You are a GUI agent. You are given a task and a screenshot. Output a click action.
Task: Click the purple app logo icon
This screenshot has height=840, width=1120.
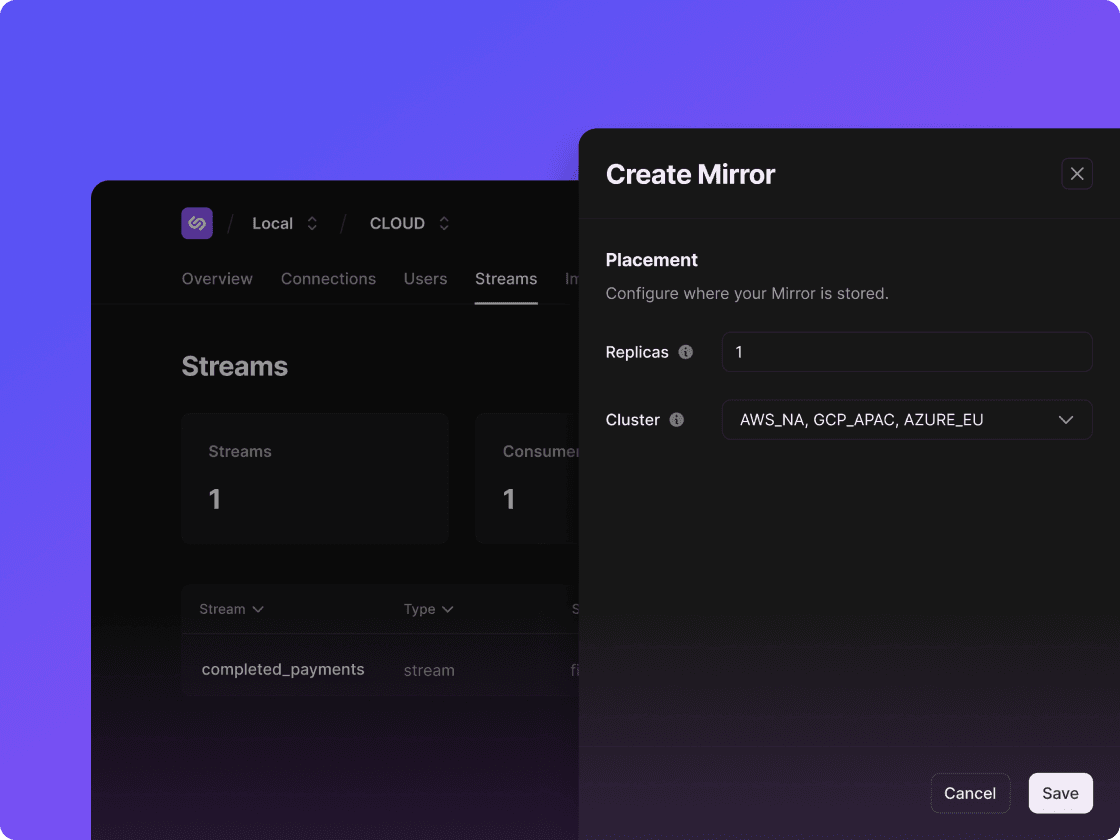[x=197, y=224]
